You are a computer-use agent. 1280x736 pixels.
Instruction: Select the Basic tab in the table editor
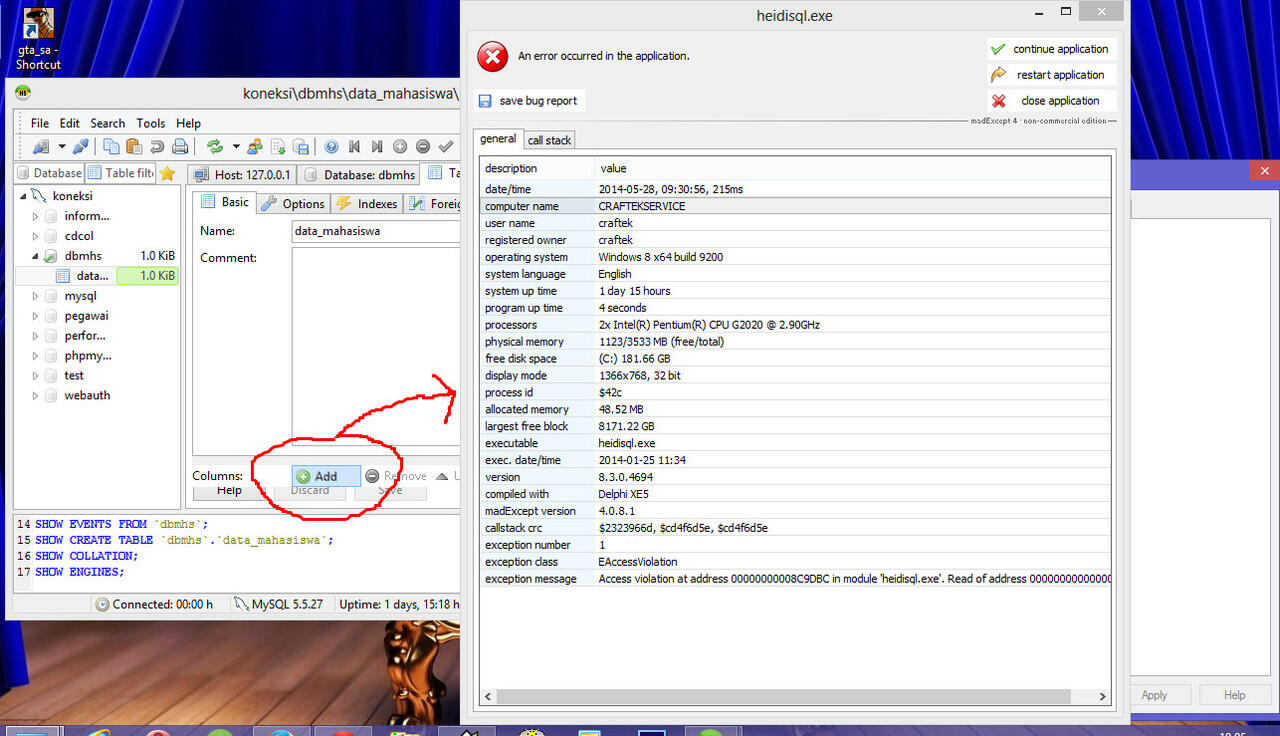pos(225,202)
